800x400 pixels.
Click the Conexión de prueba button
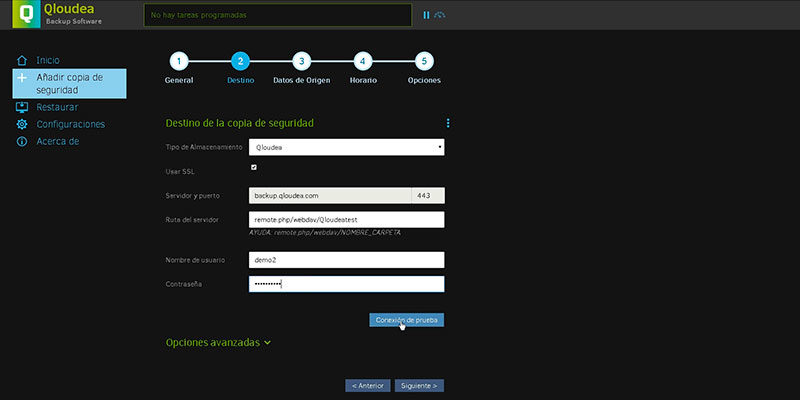click(407, 320)
